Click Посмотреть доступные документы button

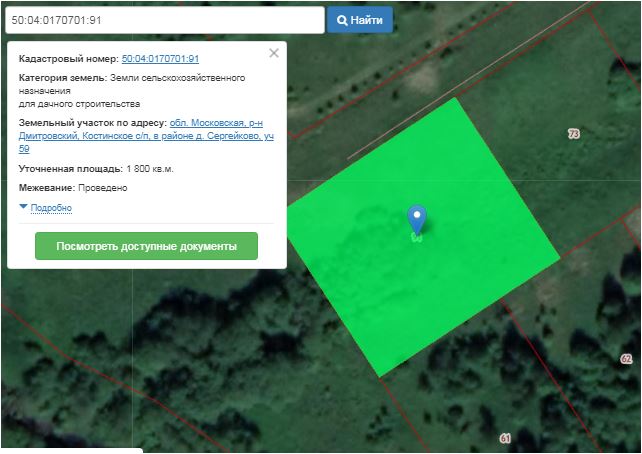point(146,246)
